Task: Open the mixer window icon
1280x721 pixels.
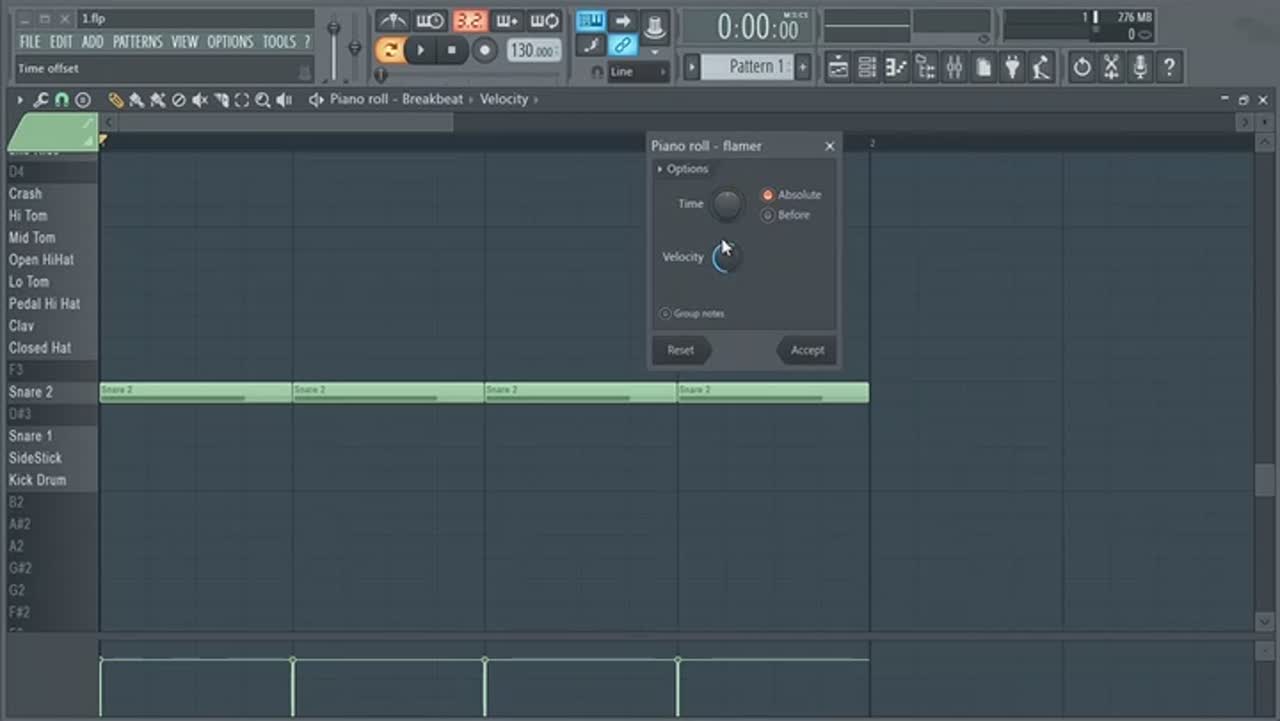Action: tap(954, 67)
